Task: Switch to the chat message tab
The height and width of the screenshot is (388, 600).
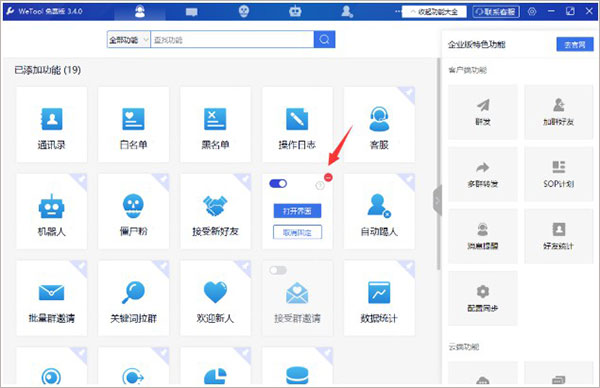Action: pyautogui.click(x=191, y=12)
